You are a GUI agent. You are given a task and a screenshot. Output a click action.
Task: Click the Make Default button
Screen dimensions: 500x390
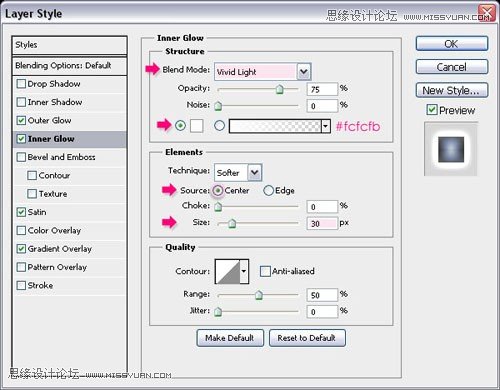(x=230, y=338)
